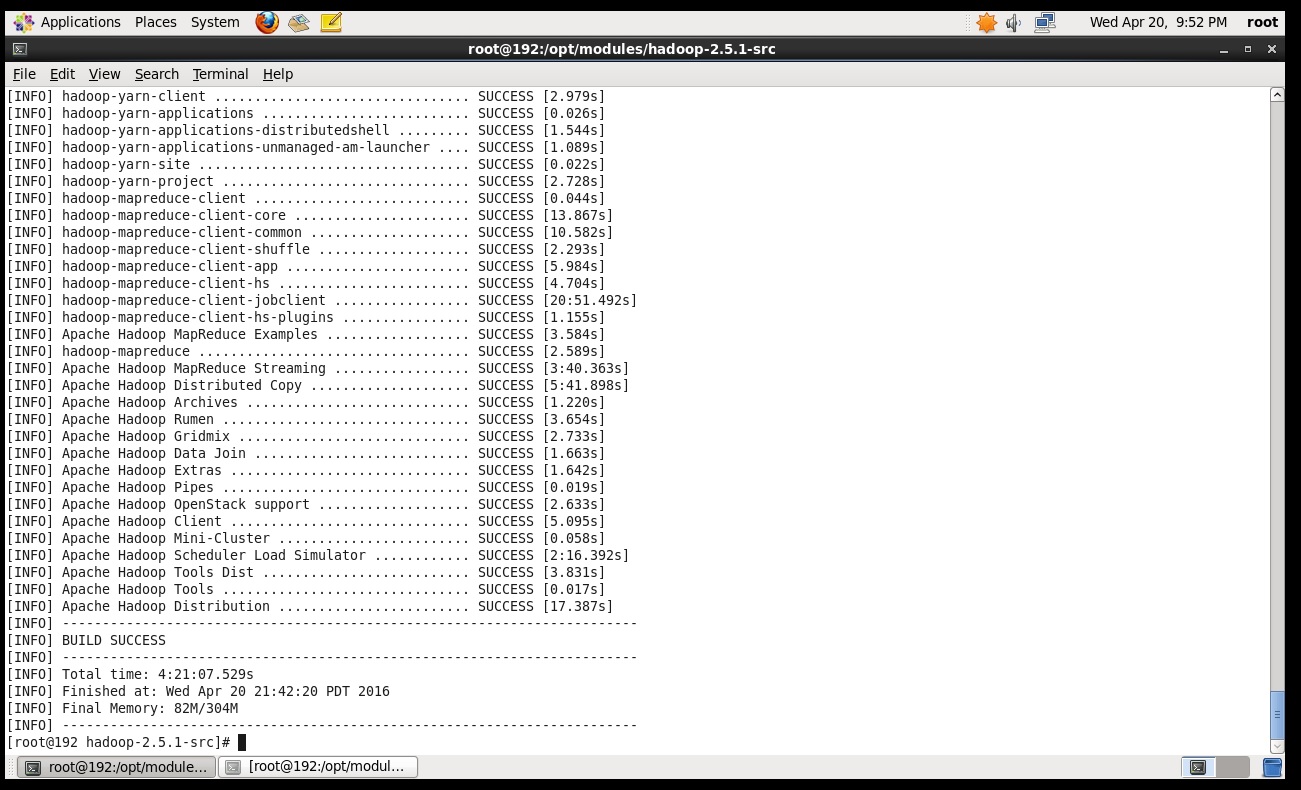The height and width of the screenshot is (790, 1301).
Task: Click the Apache Hadoop Distribution line
Action: coord(310,606)
